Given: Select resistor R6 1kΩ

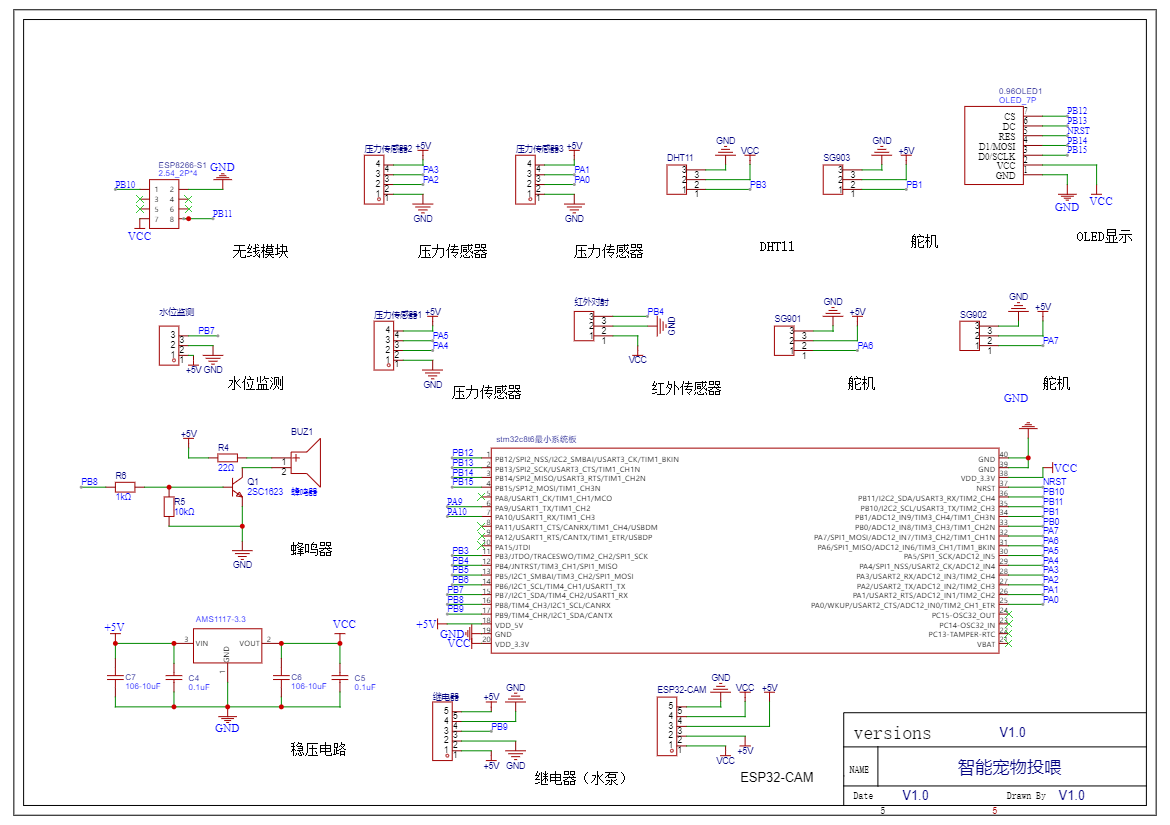Looking at the screenshot, I should (125, 487).
